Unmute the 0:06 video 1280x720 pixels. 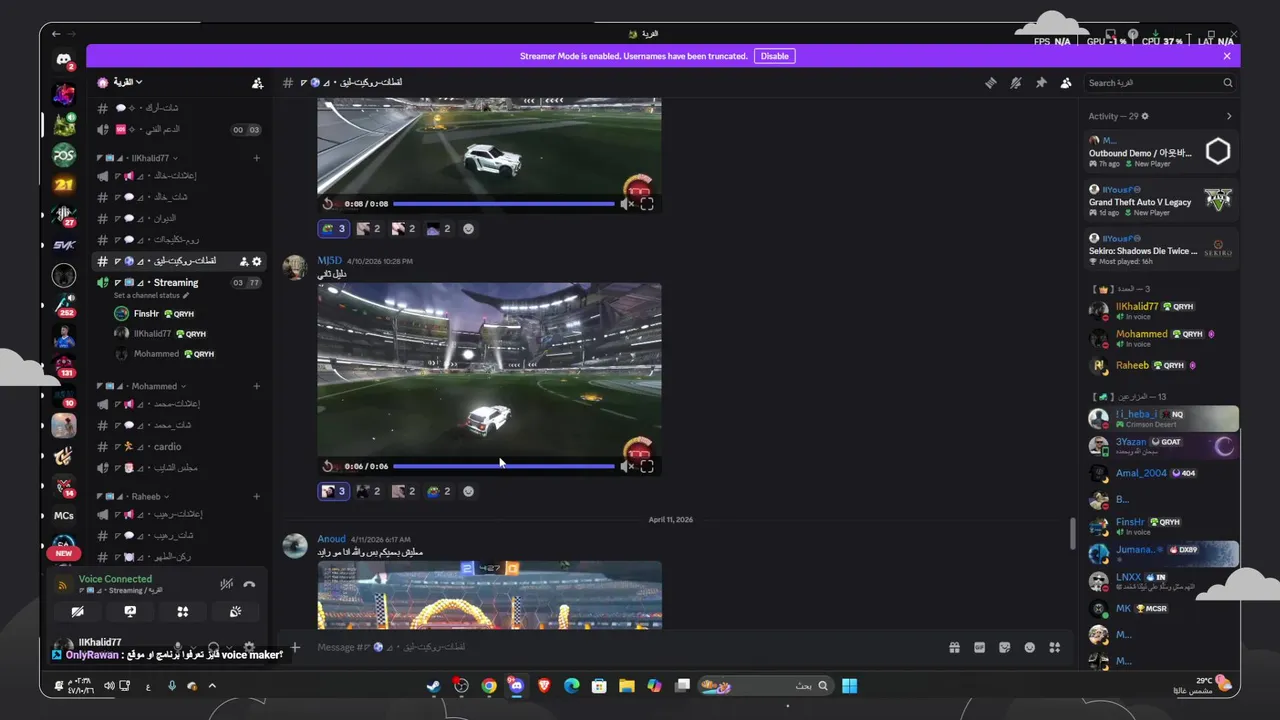click(x=627, y=466)
